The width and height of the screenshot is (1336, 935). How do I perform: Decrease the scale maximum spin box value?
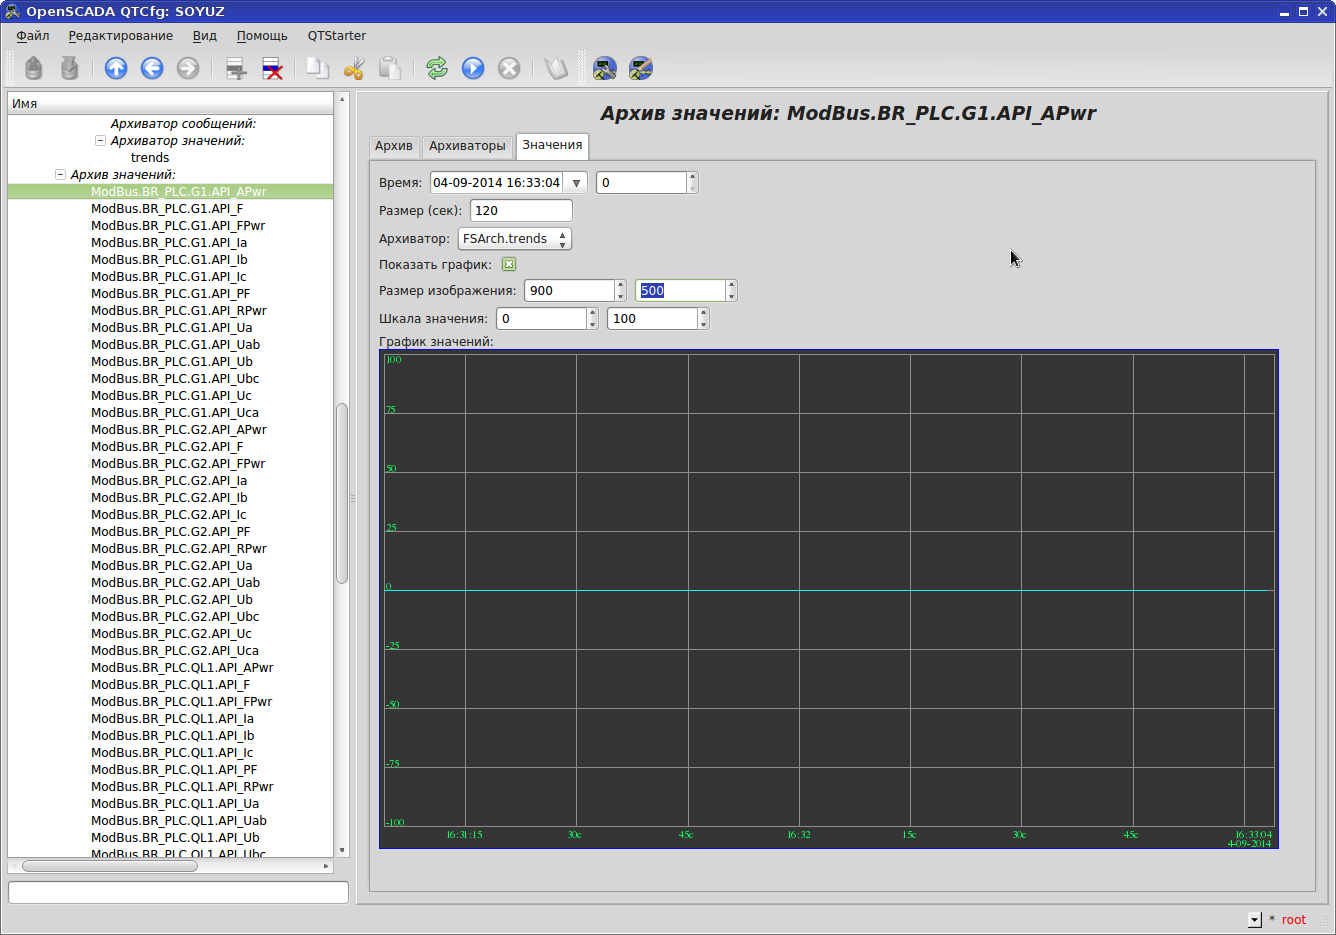click(704, 324)
